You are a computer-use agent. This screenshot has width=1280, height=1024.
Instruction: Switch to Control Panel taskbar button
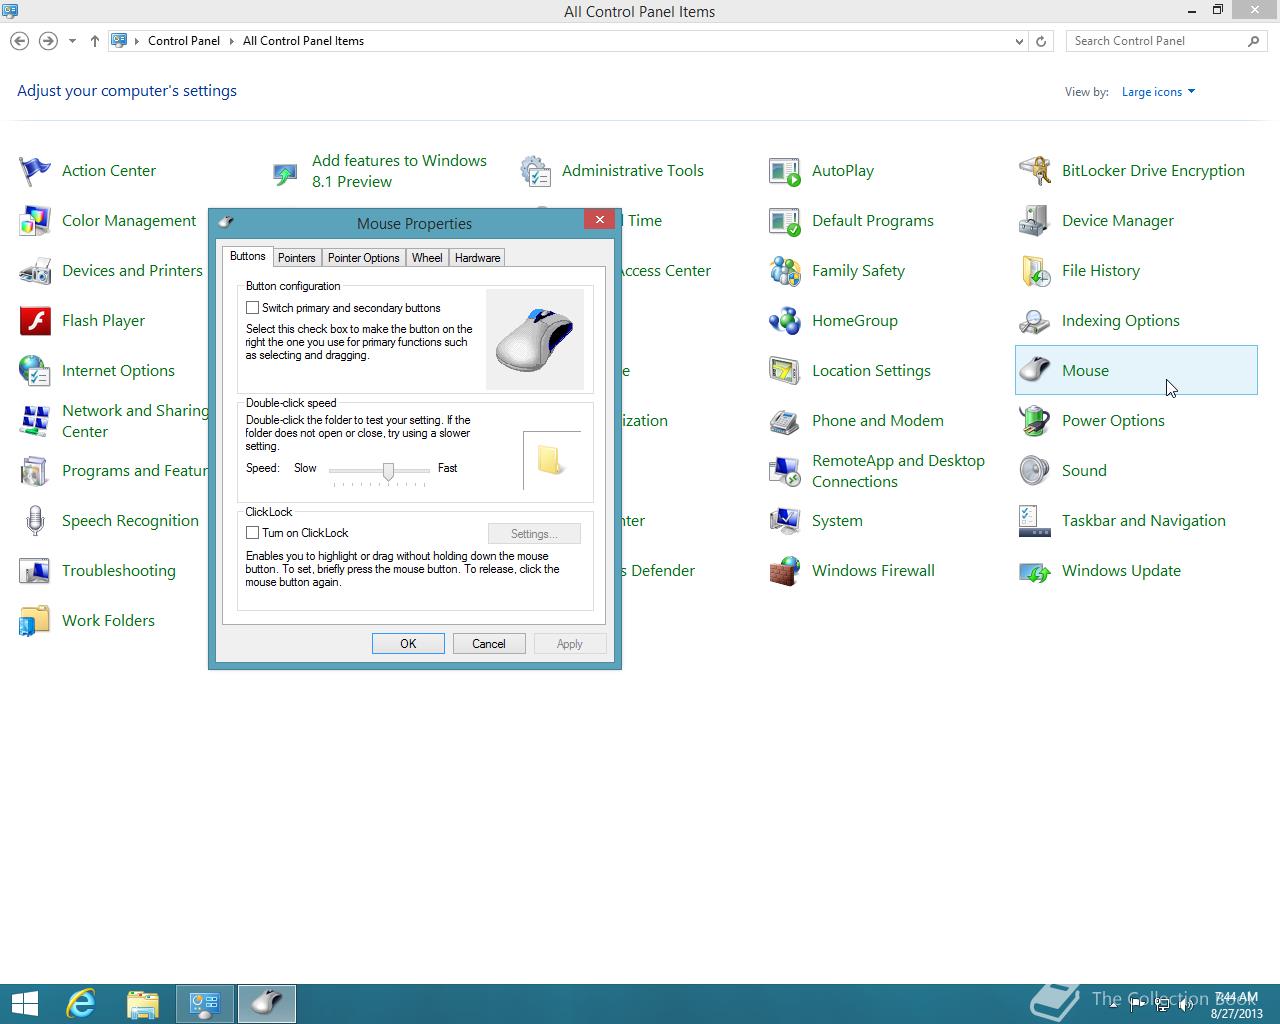tap(205, 1003)
